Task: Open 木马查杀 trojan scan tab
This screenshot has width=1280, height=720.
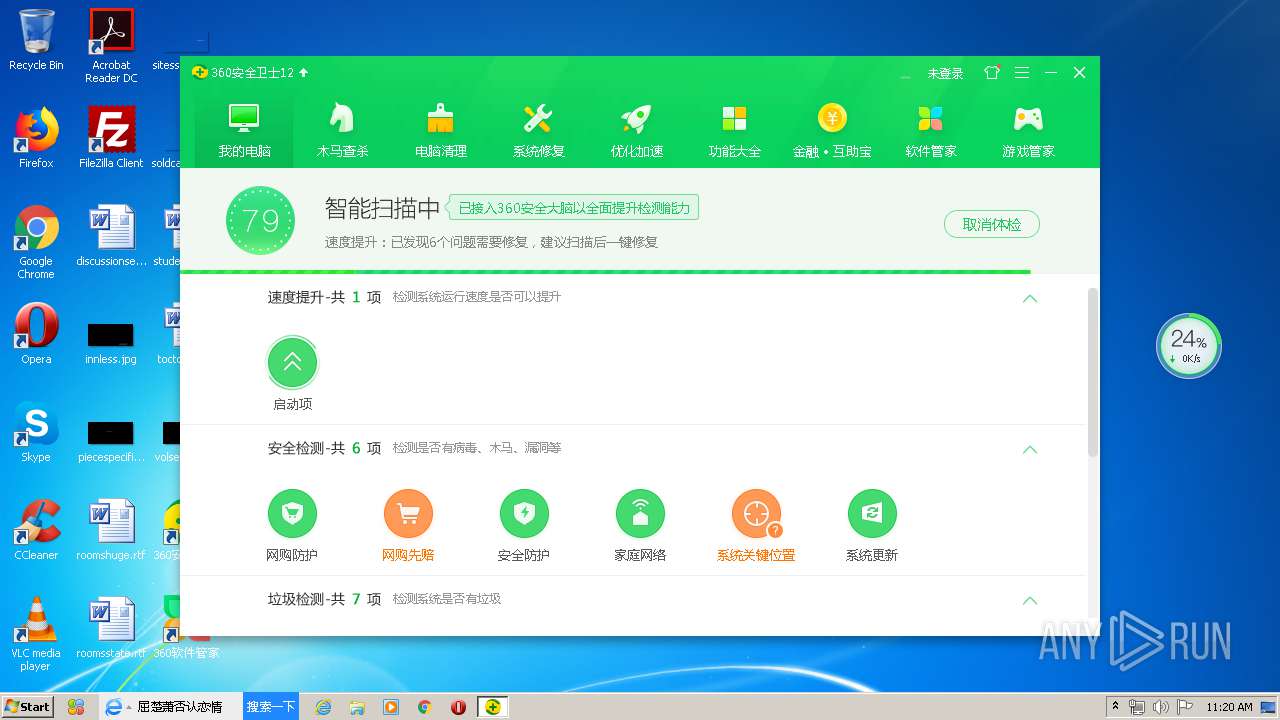Action: [342, 130]
